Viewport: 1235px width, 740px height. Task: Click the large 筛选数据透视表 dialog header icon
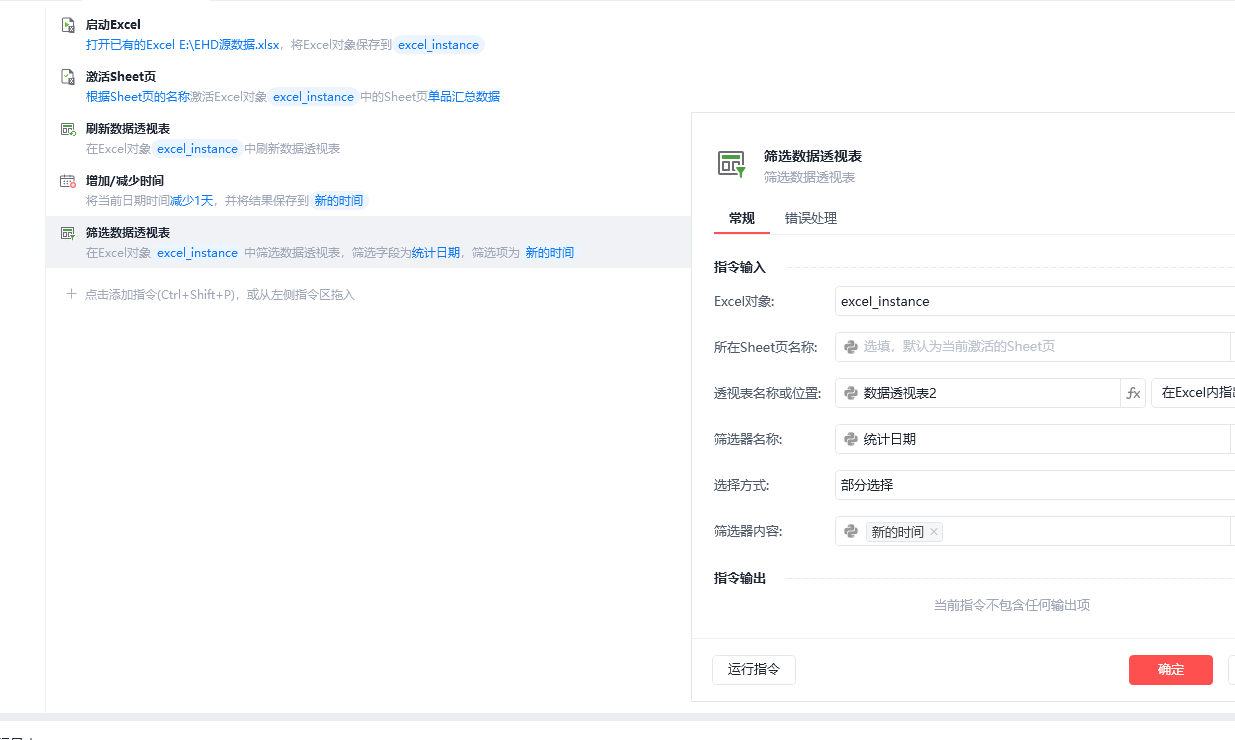732,165
